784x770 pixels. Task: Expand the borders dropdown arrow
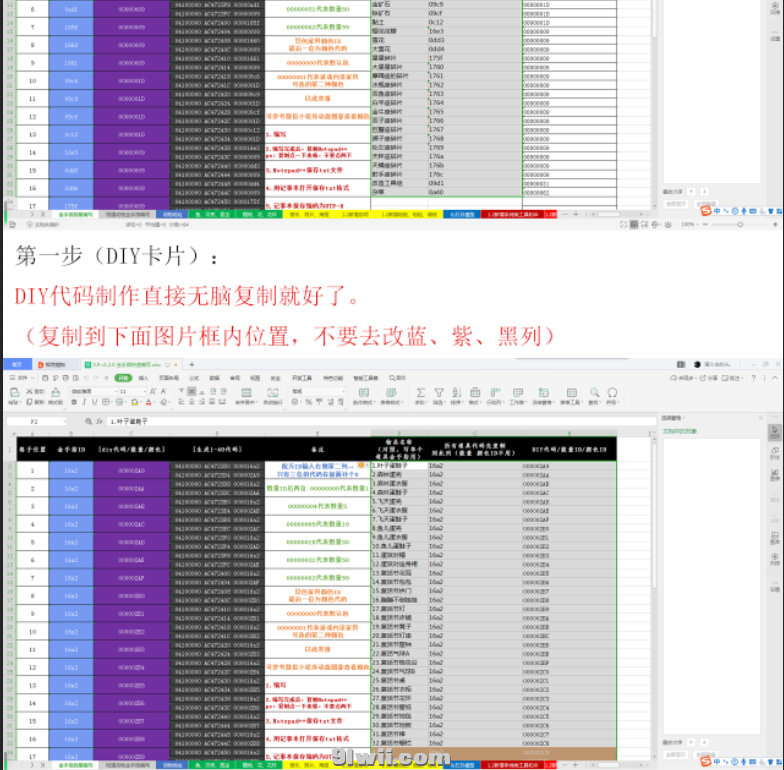click(111, 402)
